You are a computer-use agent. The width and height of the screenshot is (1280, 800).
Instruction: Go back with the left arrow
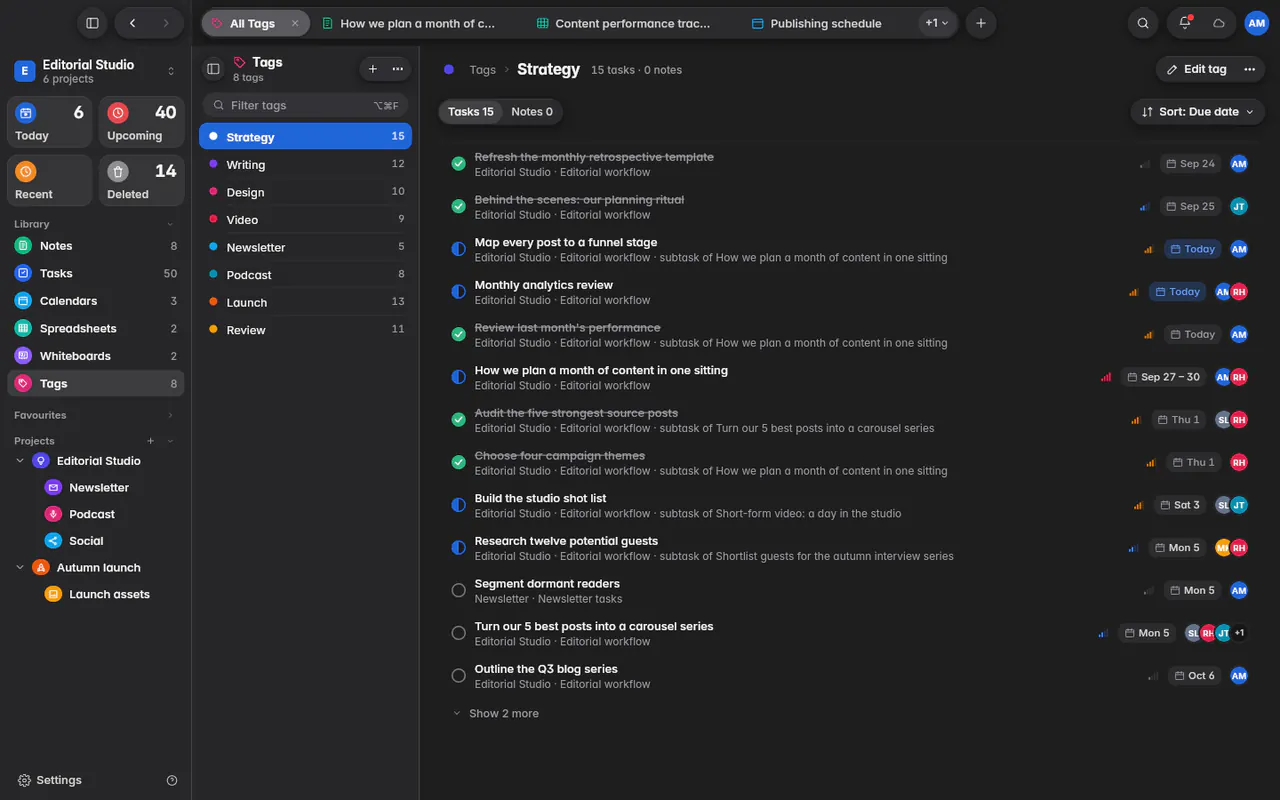click(x=132, y=23)
